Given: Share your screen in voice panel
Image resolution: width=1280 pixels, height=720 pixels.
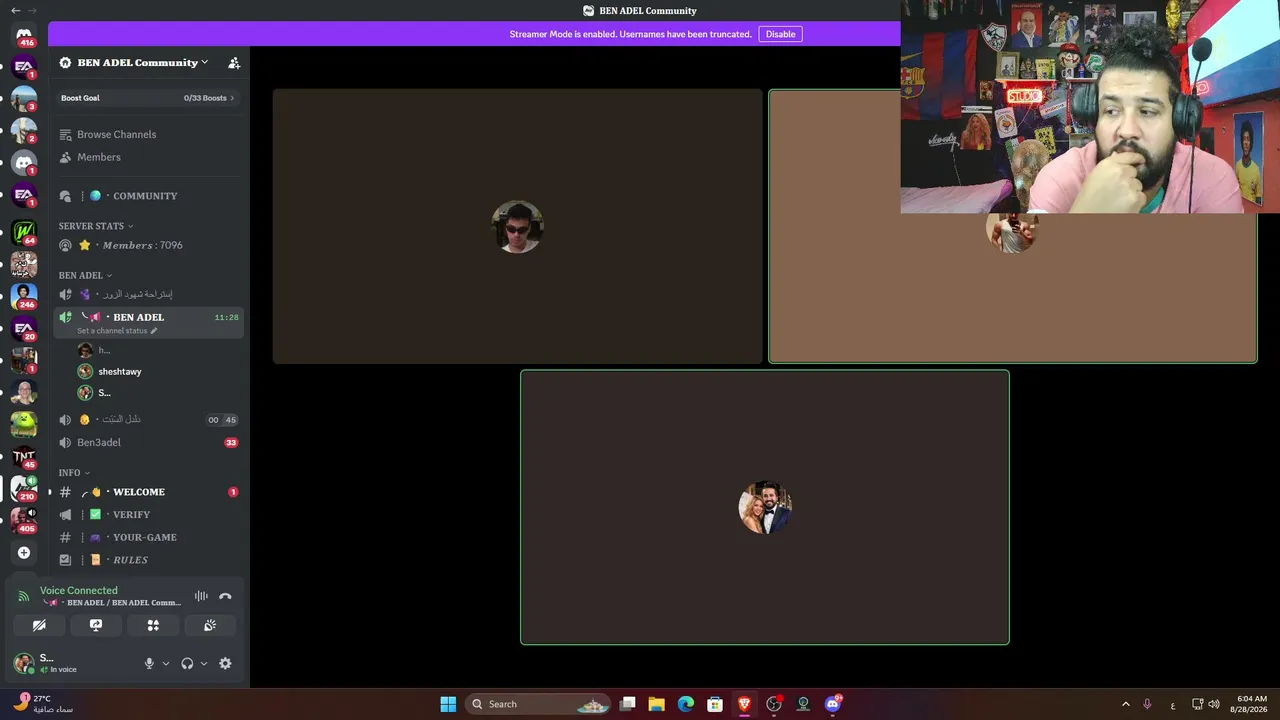Looking at the screenshot, I should (x=96, y=625).
